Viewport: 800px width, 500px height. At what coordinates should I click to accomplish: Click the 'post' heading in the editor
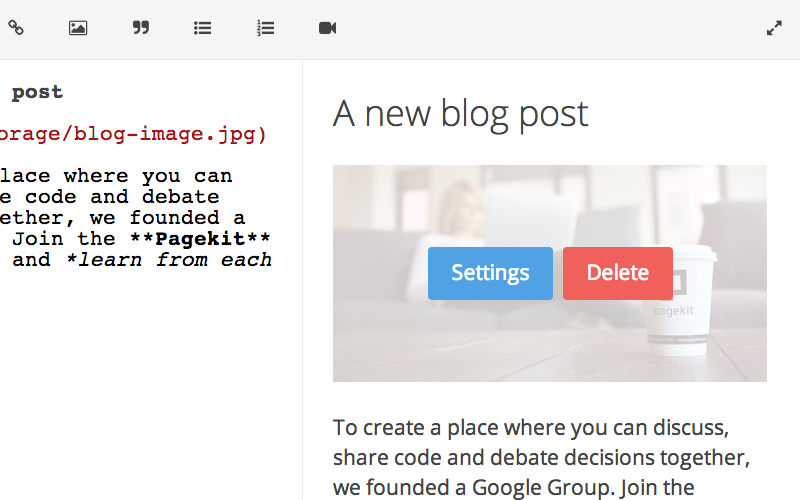pos(37,92)
